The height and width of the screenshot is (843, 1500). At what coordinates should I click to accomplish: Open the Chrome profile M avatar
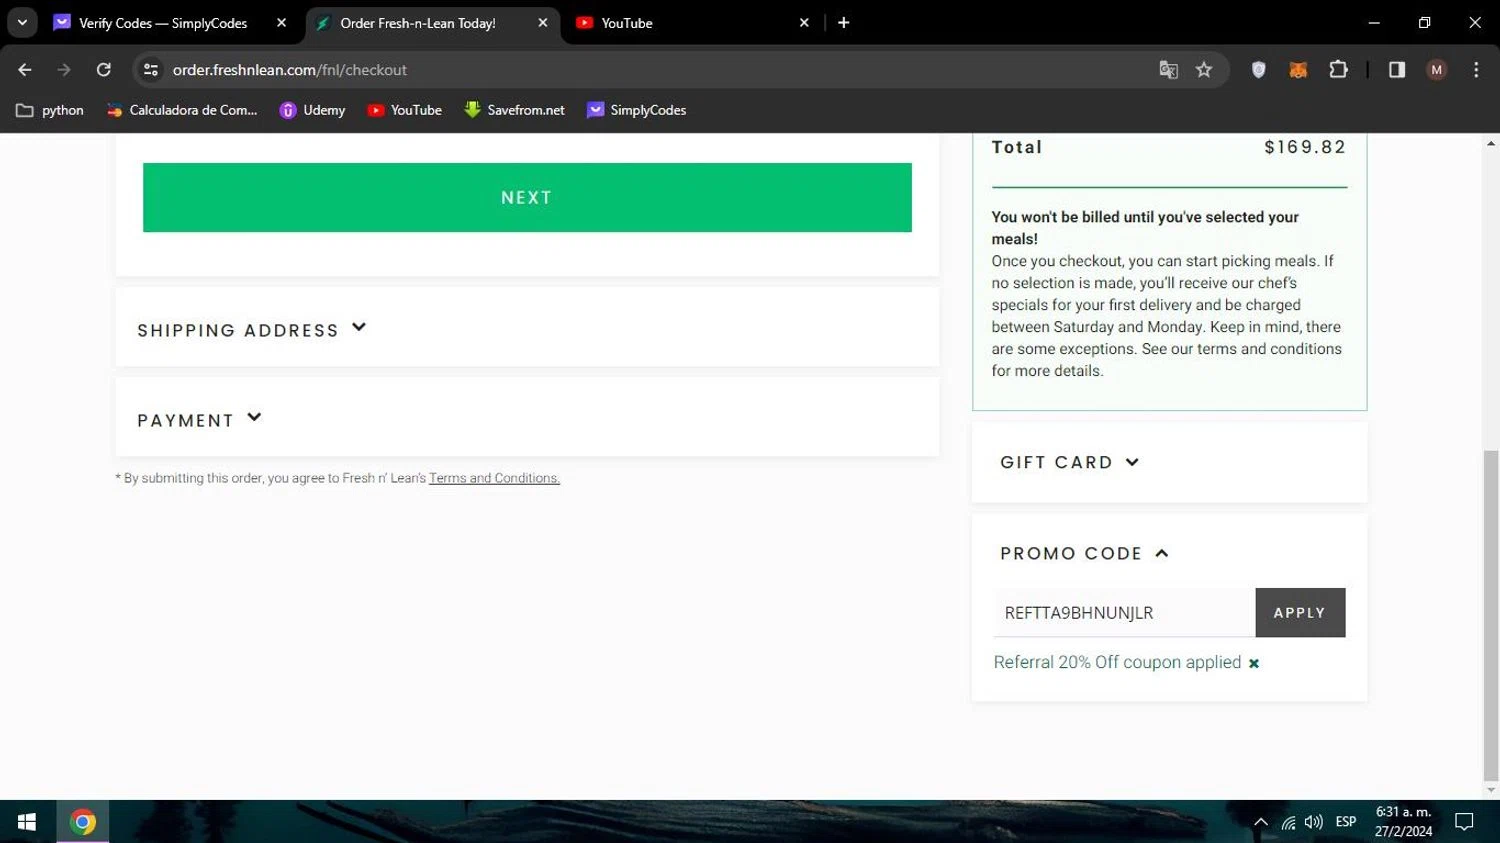point(1437,70)
